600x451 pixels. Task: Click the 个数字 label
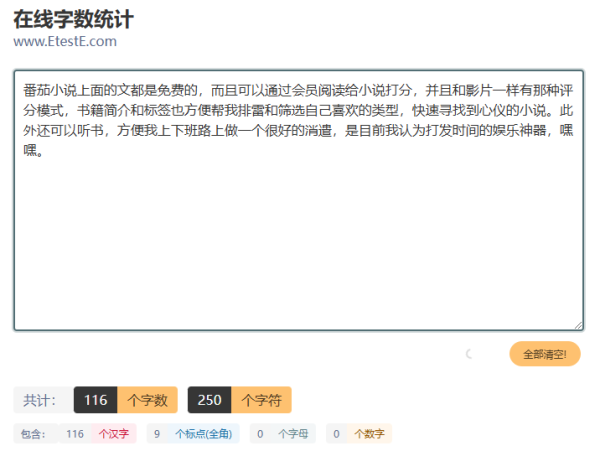pos(369,434)
